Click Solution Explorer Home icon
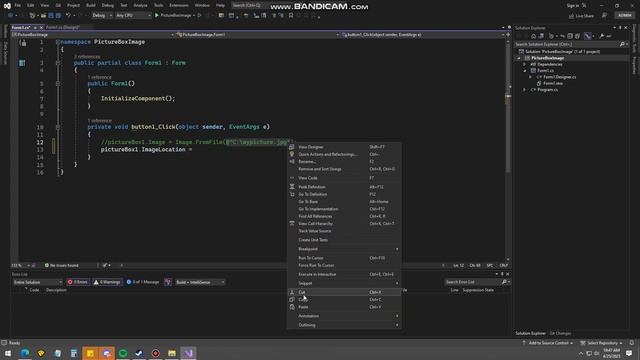The height and width of the screenshot is (360, 640). [533, 36]
